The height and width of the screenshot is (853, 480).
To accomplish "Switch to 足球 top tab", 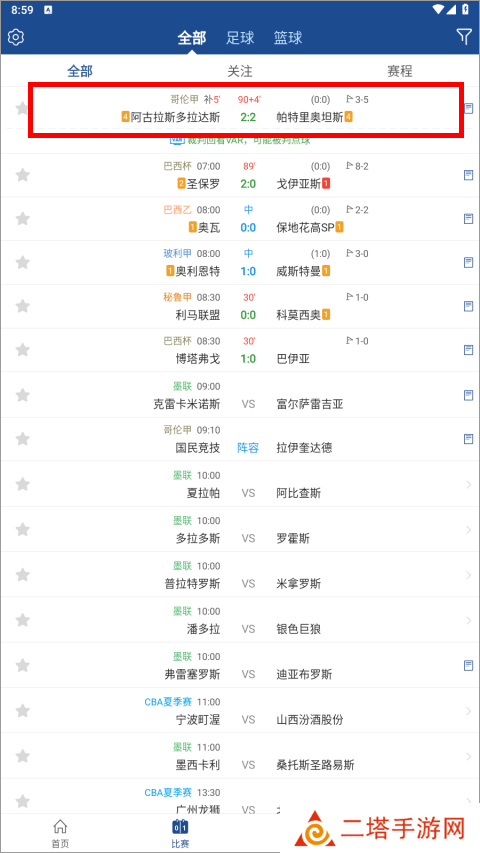I will pyautogui.click(x=240, y=38).
